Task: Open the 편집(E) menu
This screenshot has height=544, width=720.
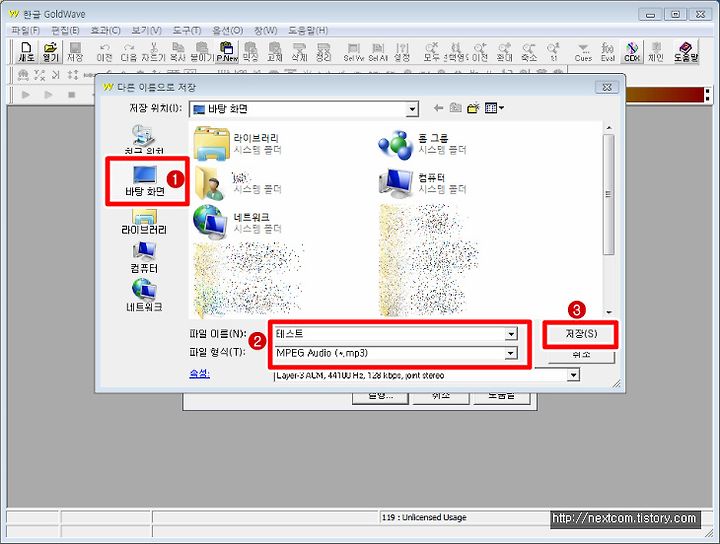Action: tap(65, 30)
